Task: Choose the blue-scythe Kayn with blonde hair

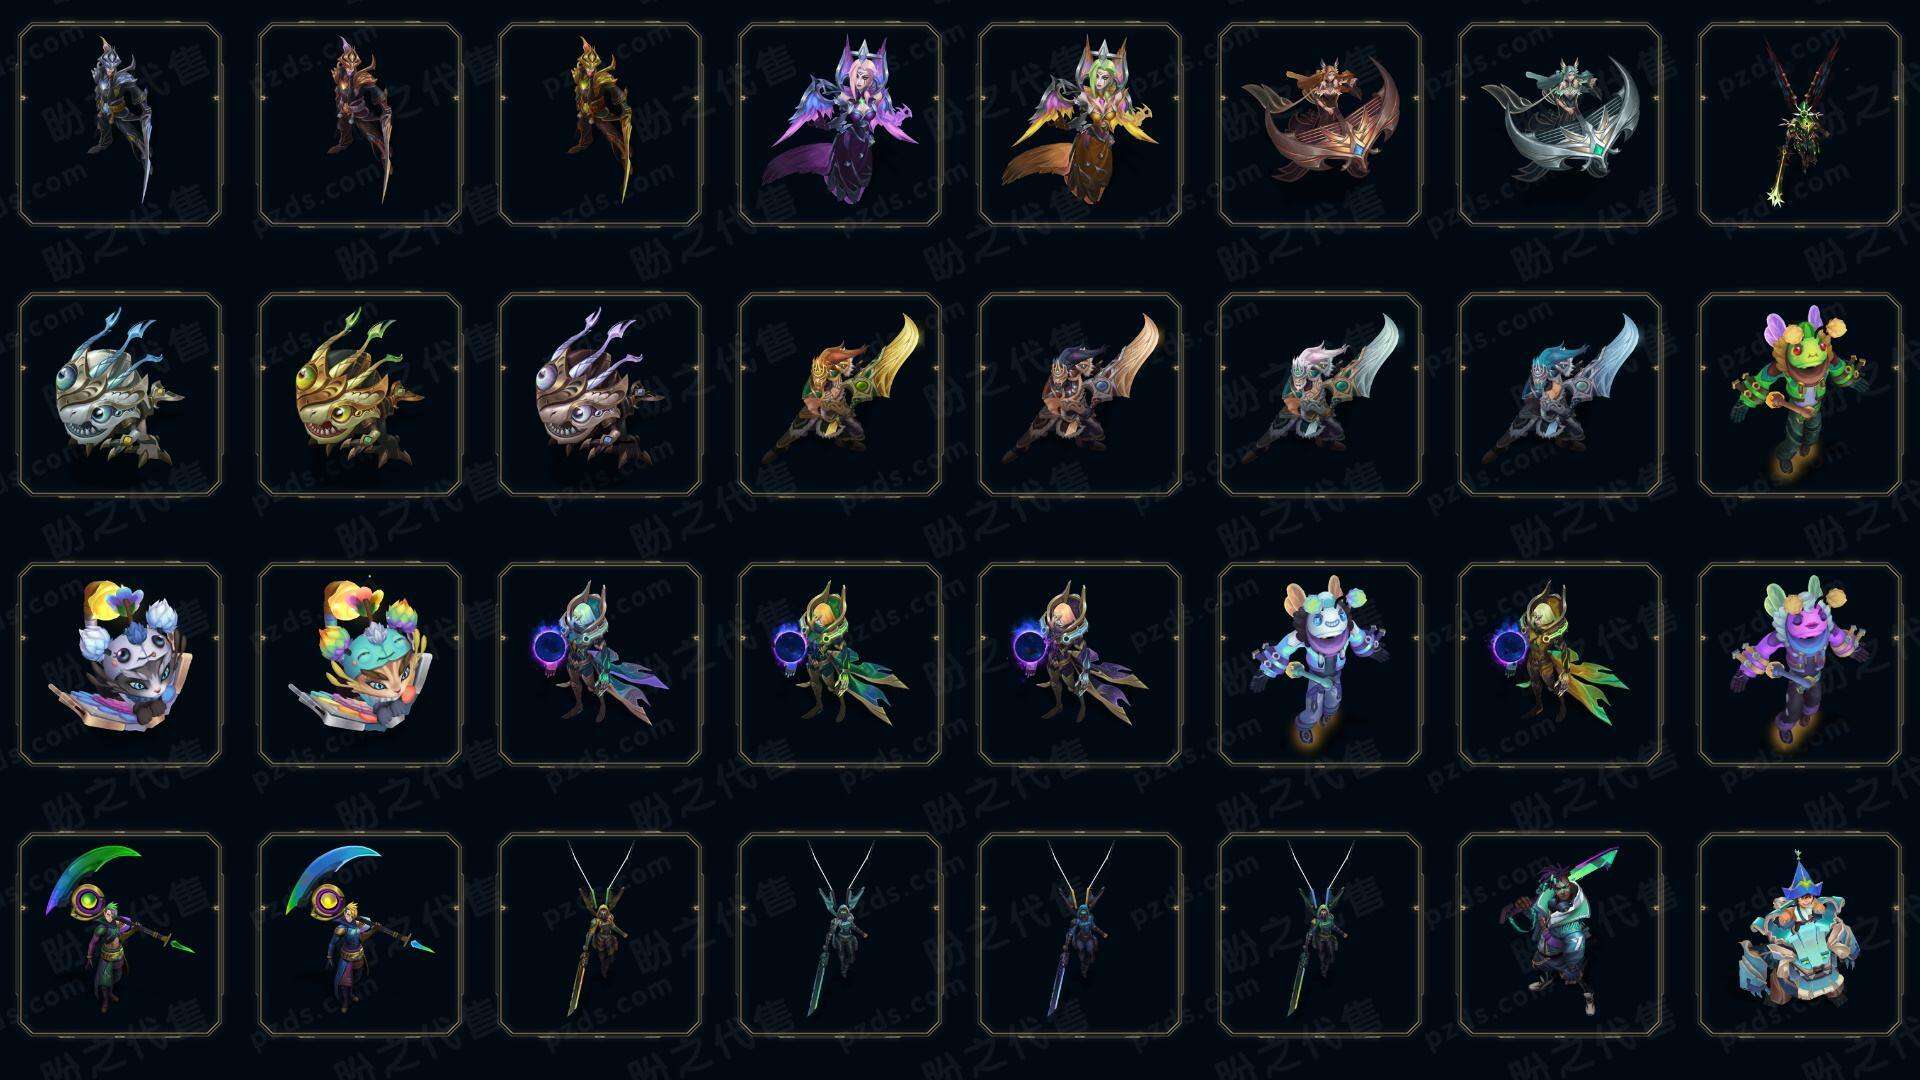Action: click(x=360, y=935)
